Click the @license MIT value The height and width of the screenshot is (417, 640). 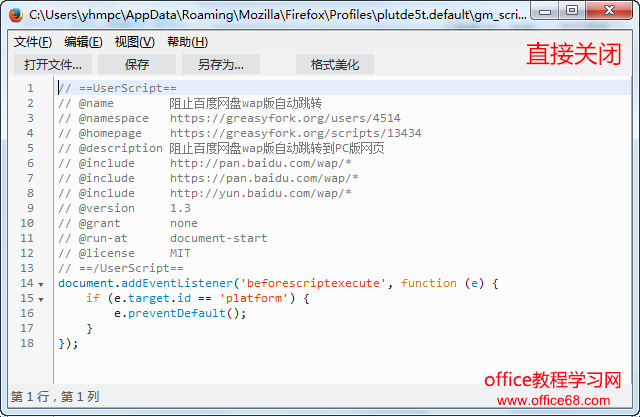(180, 253)
